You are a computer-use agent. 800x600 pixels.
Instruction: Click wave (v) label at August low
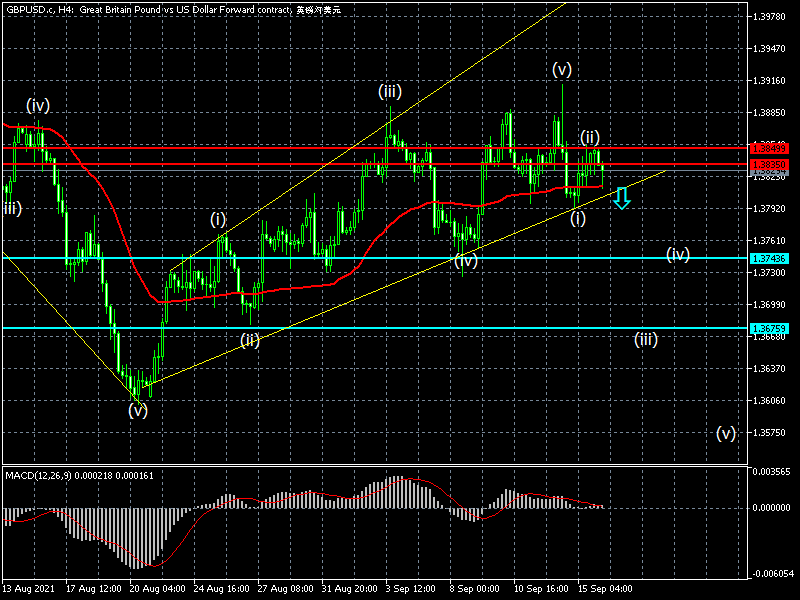coord(138,409)
